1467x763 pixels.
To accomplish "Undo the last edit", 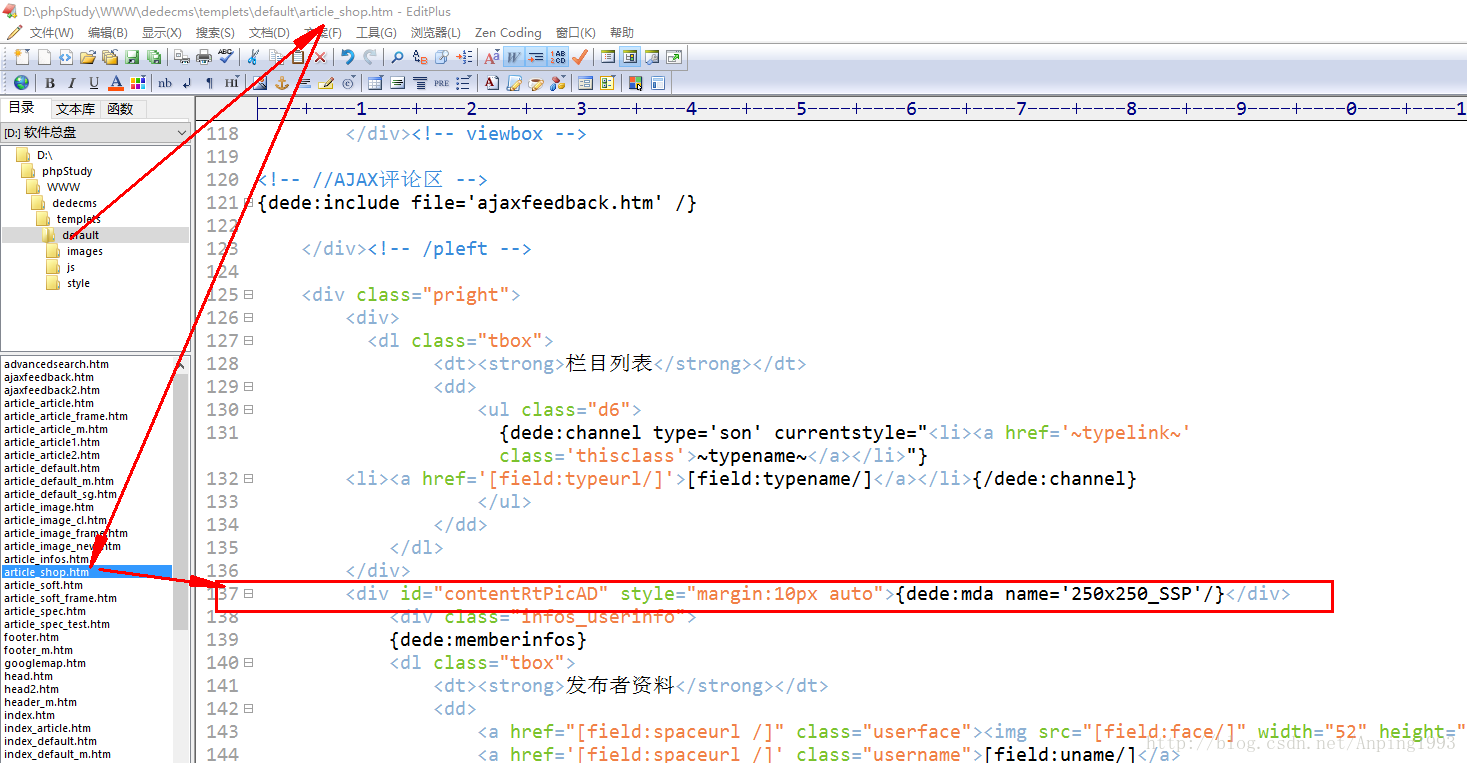I will (347, 57).
